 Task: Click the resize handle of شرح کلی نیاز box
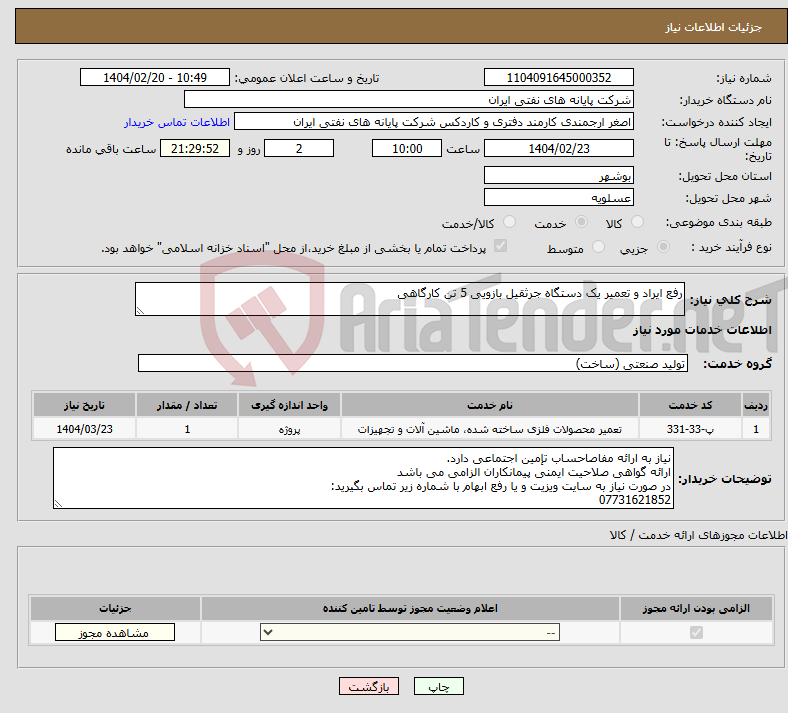pyautogui.click(x=140, y=311)
